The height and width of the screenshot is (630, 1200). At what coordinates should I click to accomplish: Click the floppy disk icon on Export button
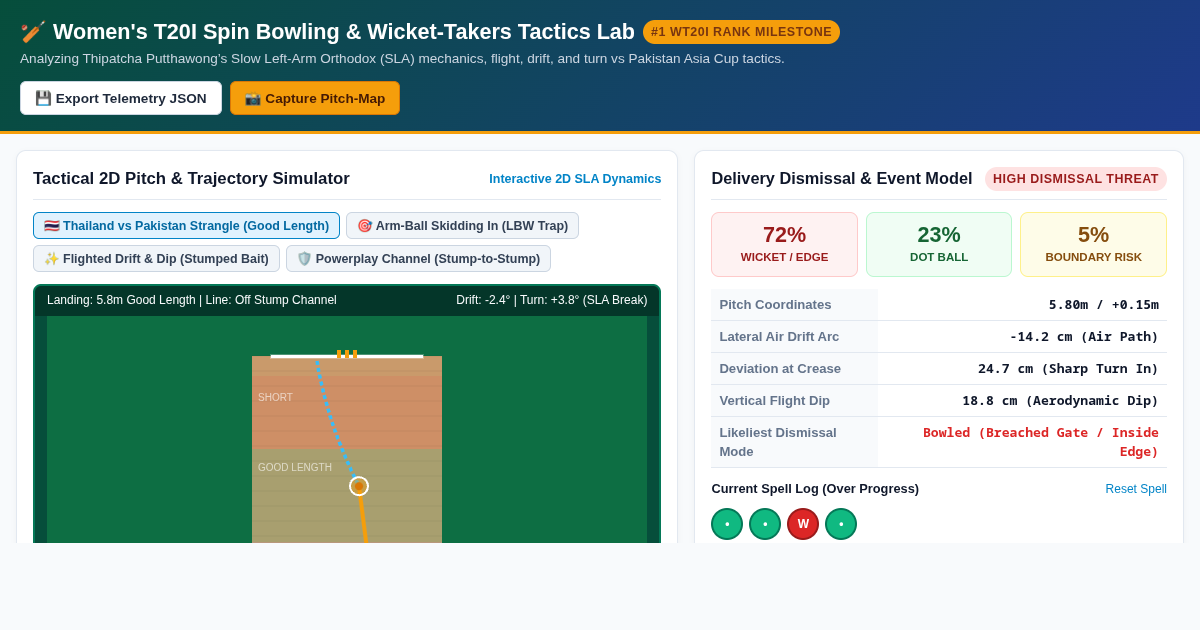43,98
